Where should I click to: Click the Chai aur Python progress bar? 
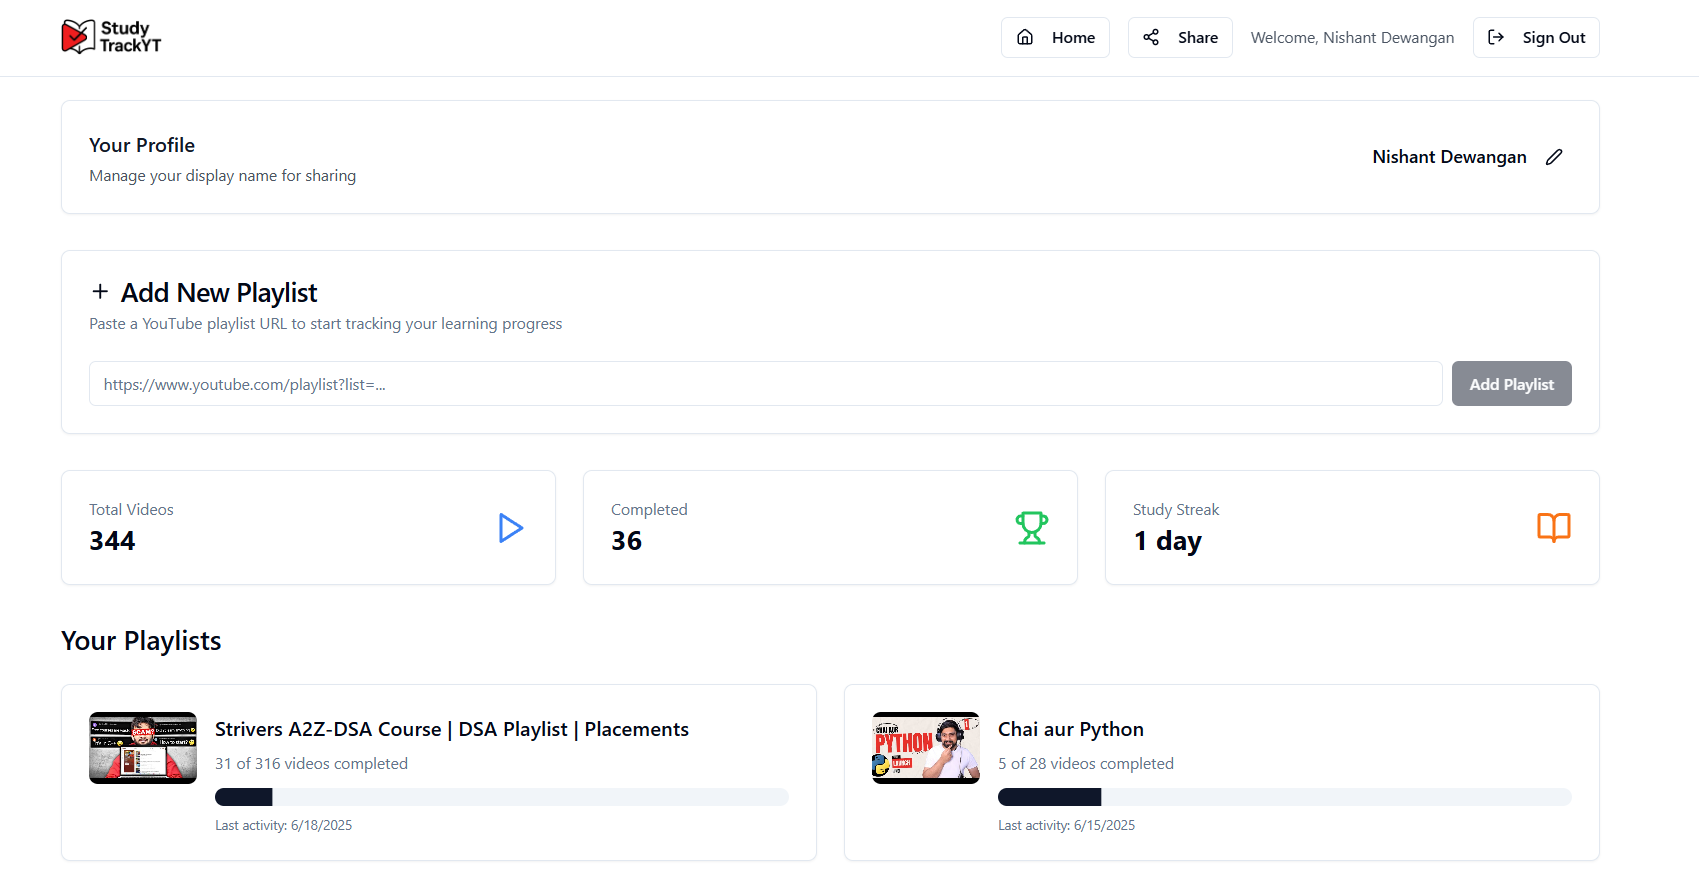coord(1285,797)
